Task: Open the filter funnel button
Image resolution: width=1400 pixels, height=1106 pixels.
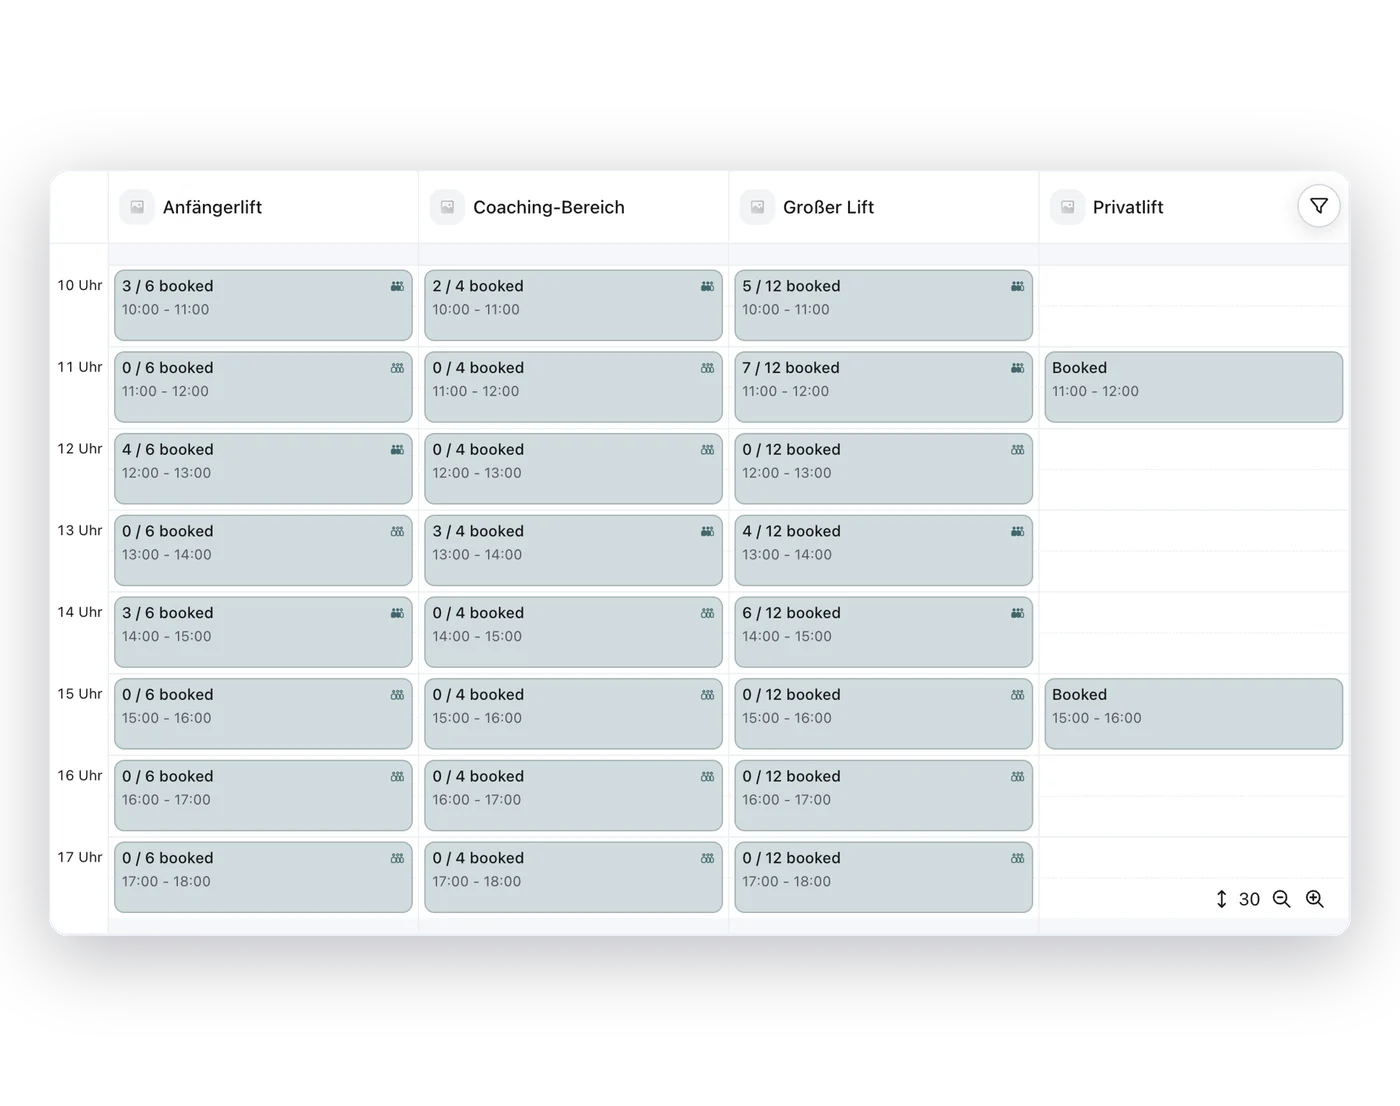Action: point(1318,206)
